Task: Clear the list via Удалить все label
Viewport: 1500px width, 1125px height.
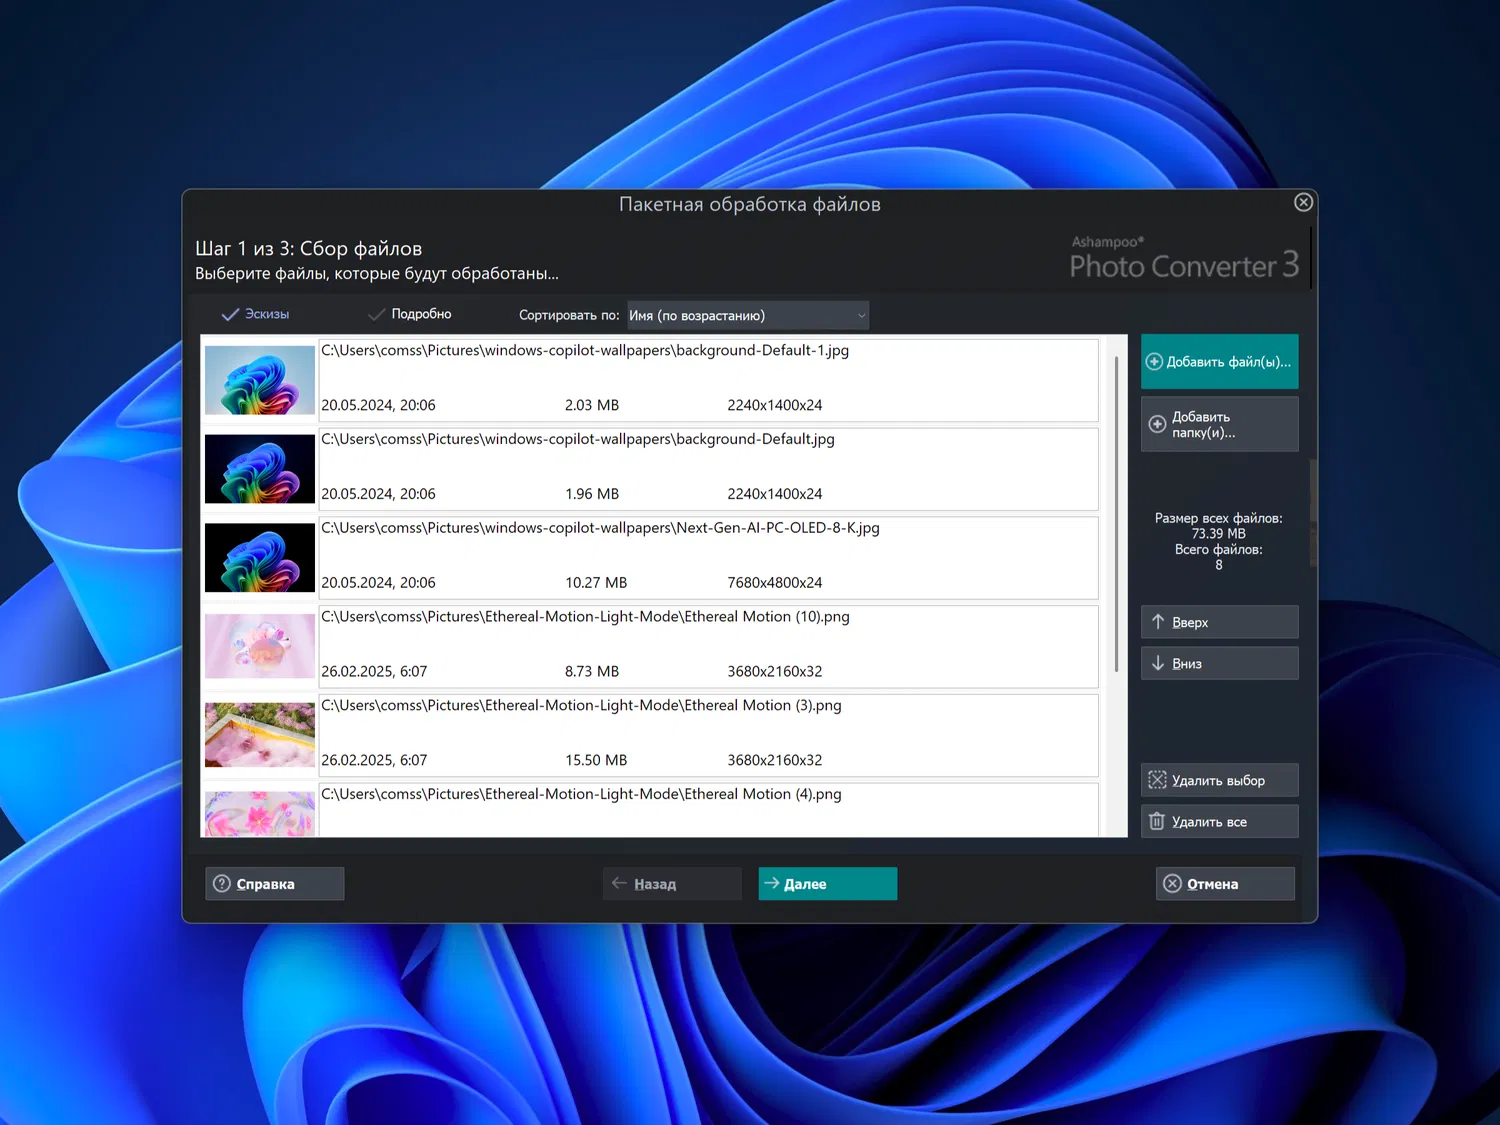Action: point(1209,822)
